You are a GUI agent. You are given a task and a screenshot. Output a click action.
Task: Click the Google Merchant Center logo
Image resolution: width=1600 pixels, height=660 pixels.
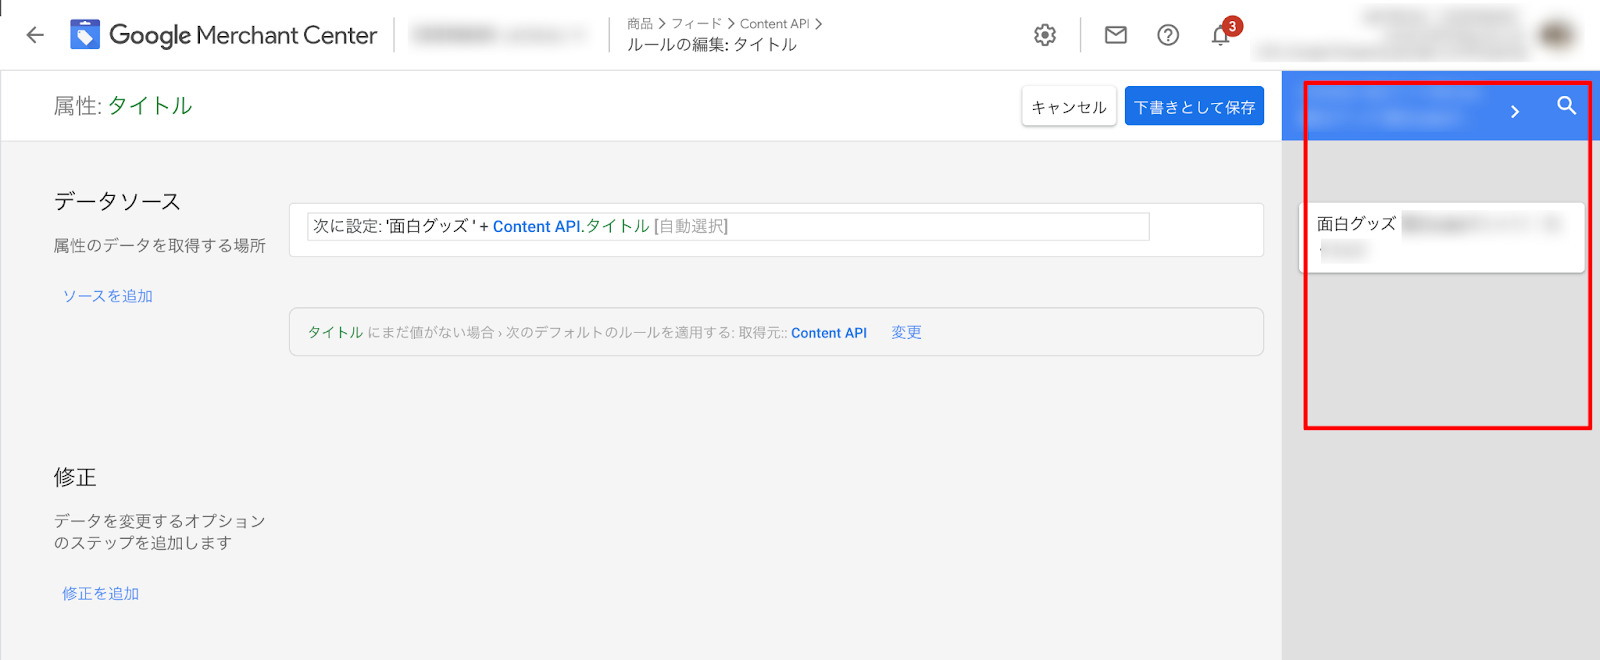pyautogui.click(x=224, y=35)
